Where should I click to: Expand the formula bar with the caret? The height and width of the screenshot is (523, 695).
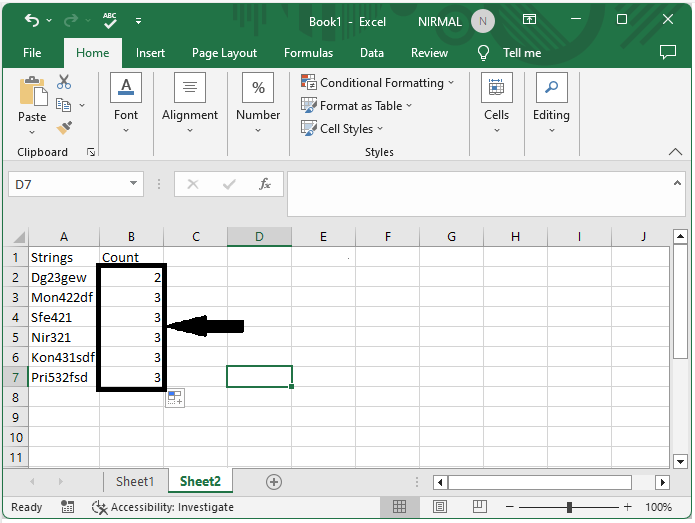click(677, 183)
